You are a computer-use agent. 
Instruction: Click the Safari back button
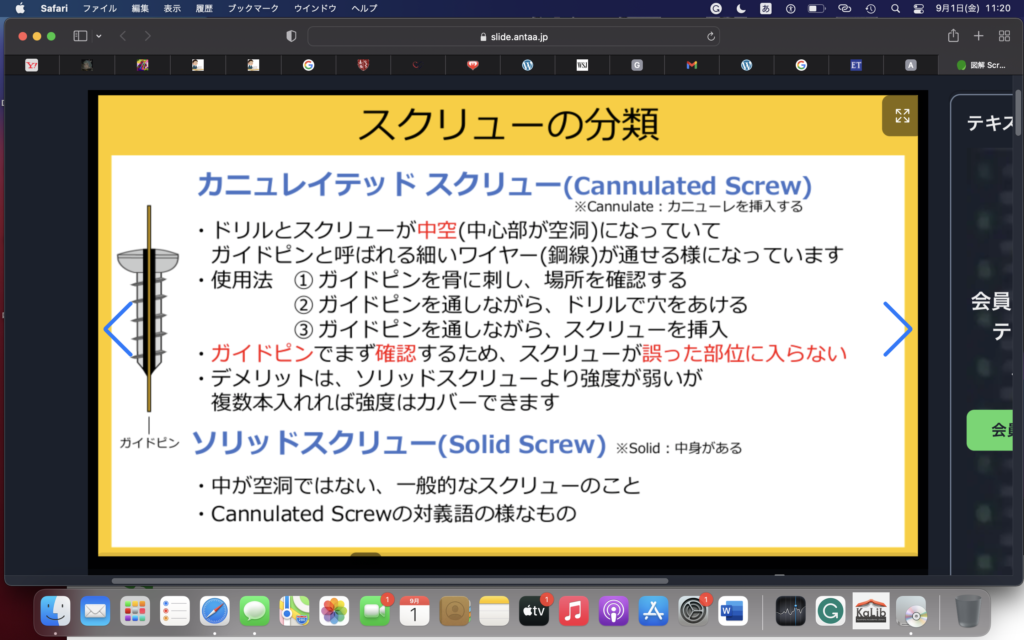[x=123, y=36]
